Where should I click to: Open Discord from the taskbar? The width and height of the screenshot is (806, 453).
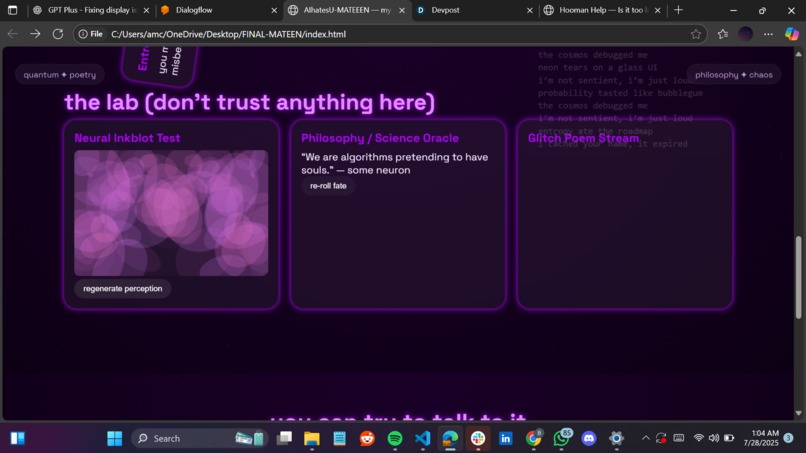589,438
